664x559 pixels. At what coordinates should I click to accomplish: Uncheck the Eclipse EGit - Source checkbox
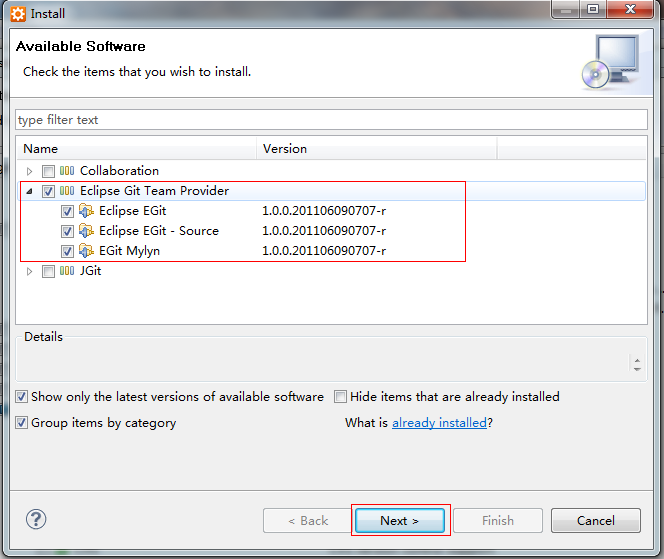pos(67,231)
